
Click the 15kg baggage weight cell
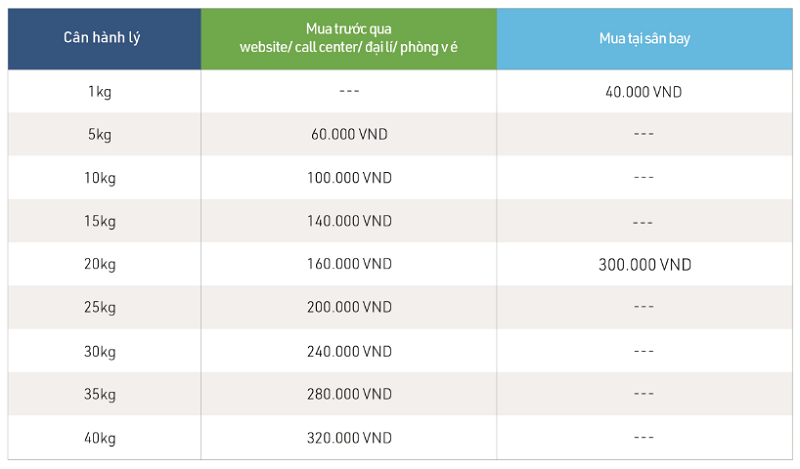coord(100,221)
